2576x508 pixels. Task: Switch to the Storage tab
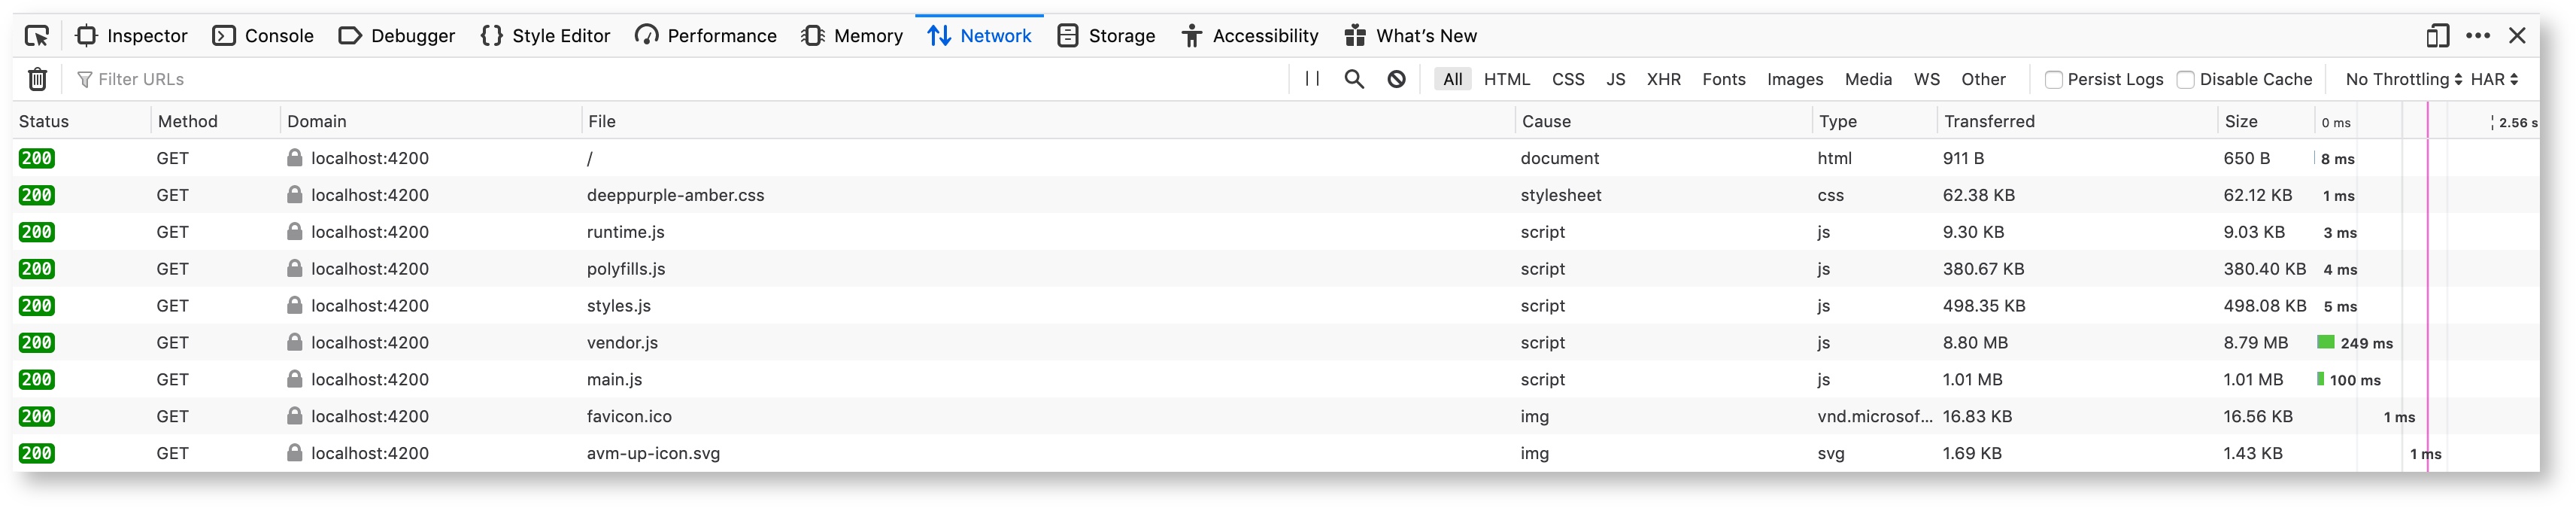tap(1106, 36)
